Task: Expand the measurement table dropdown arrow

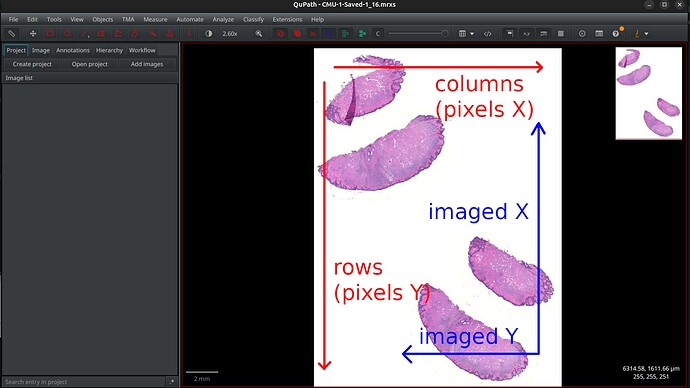Action: (x=472, y=33)
